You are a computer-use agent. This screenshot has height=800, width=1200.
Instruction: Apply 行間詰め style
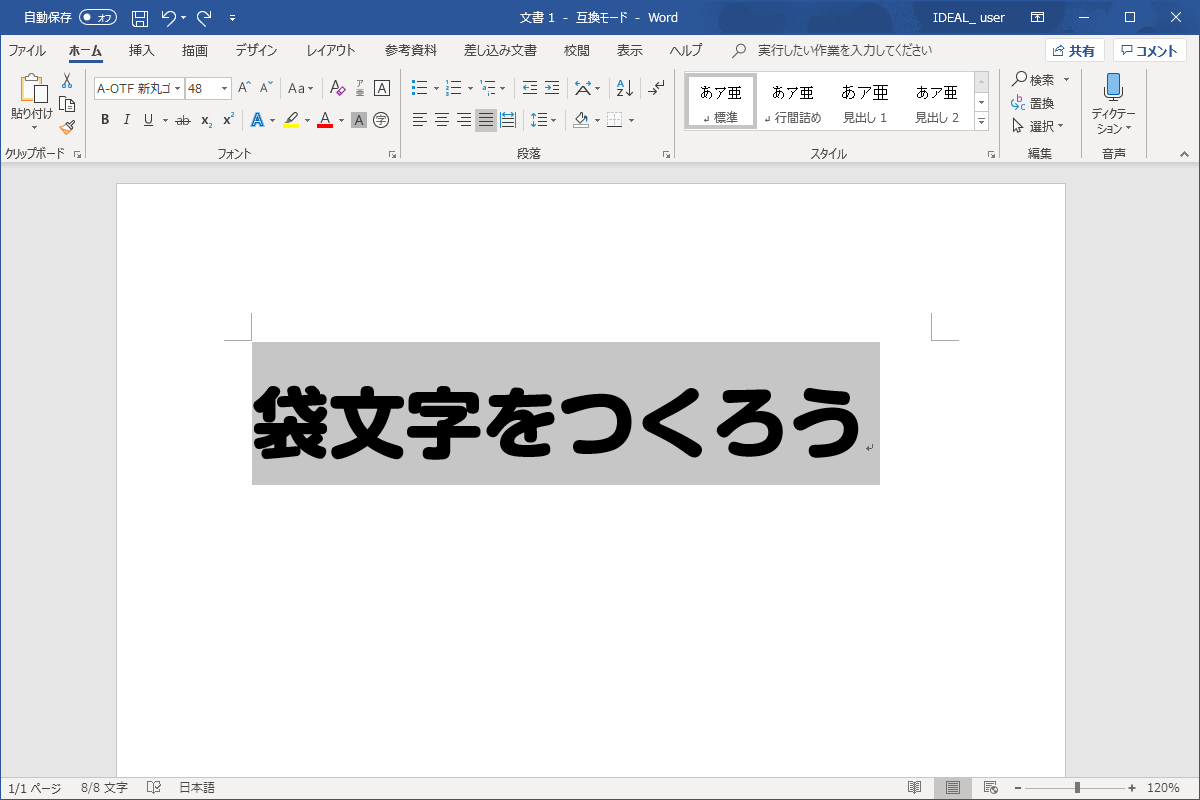tap(792, 101)
